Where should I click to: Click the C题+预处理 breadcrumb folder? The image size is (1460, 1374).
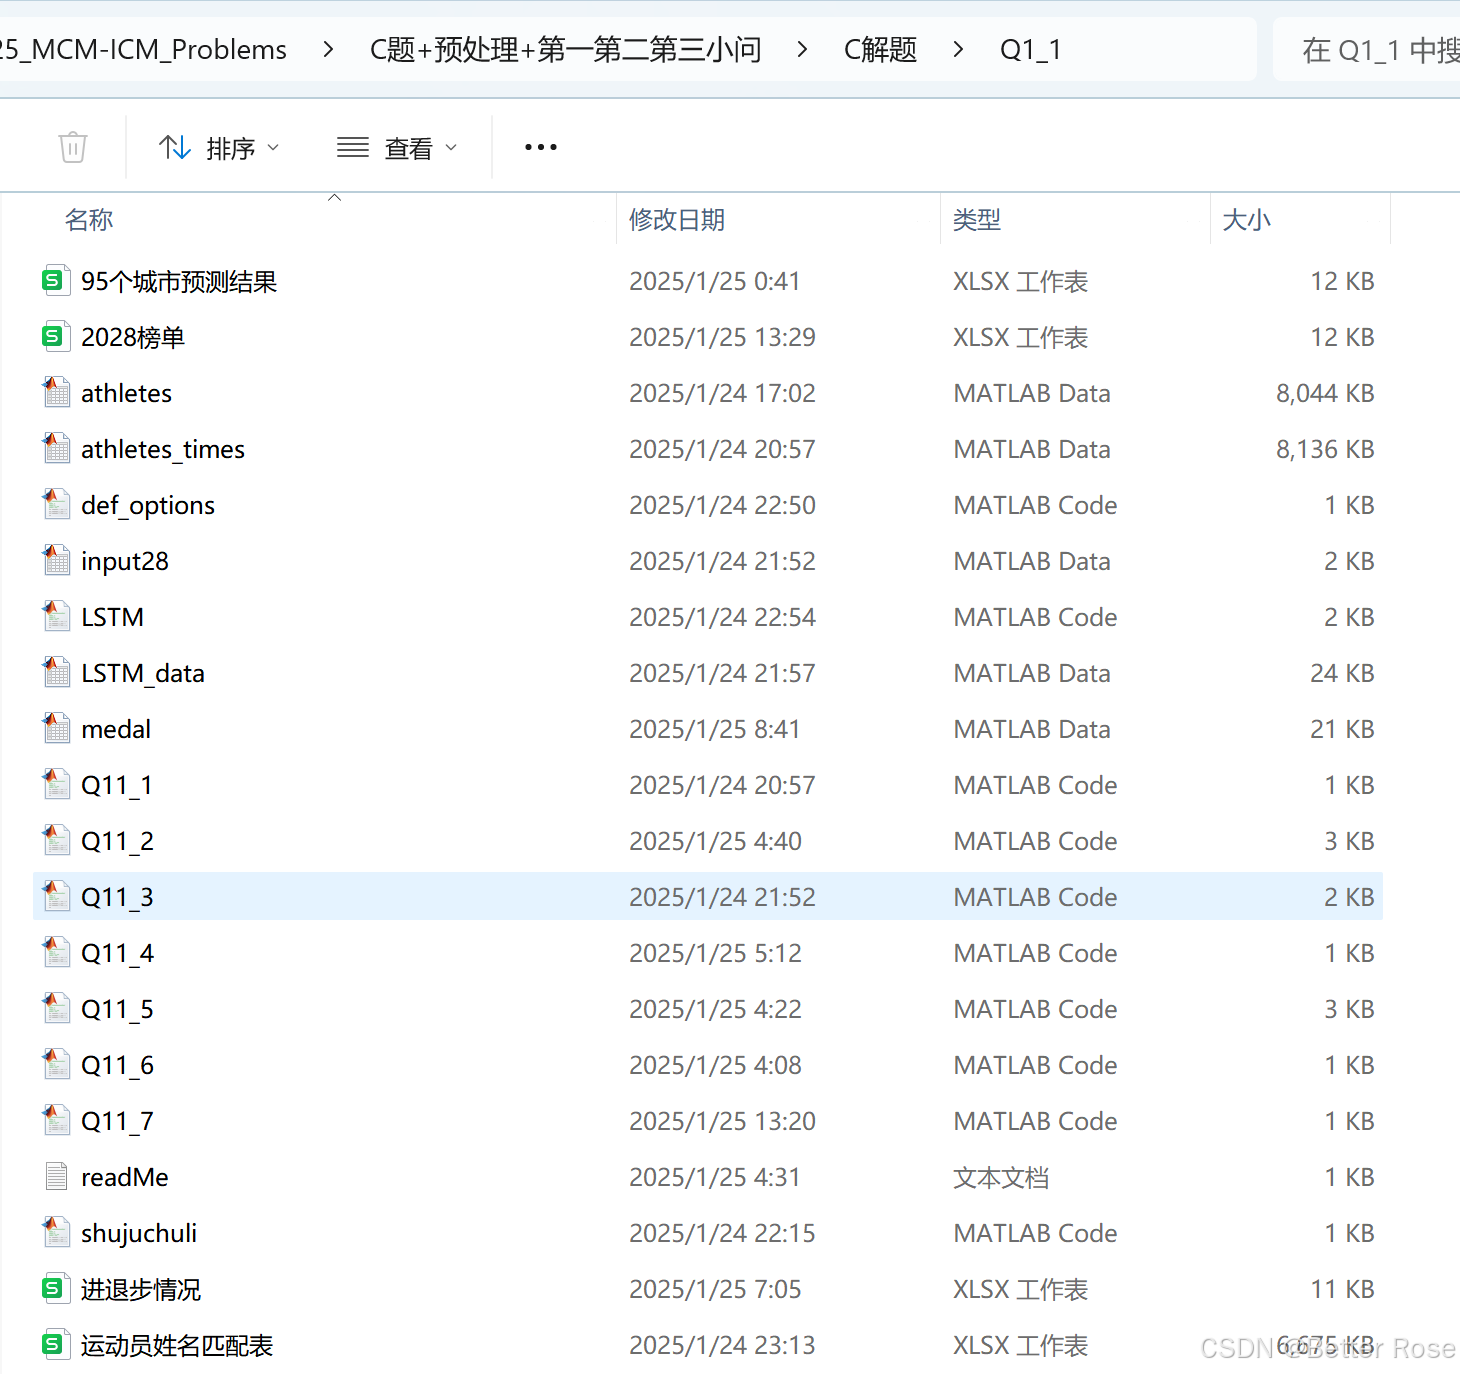tap(566, 49)
